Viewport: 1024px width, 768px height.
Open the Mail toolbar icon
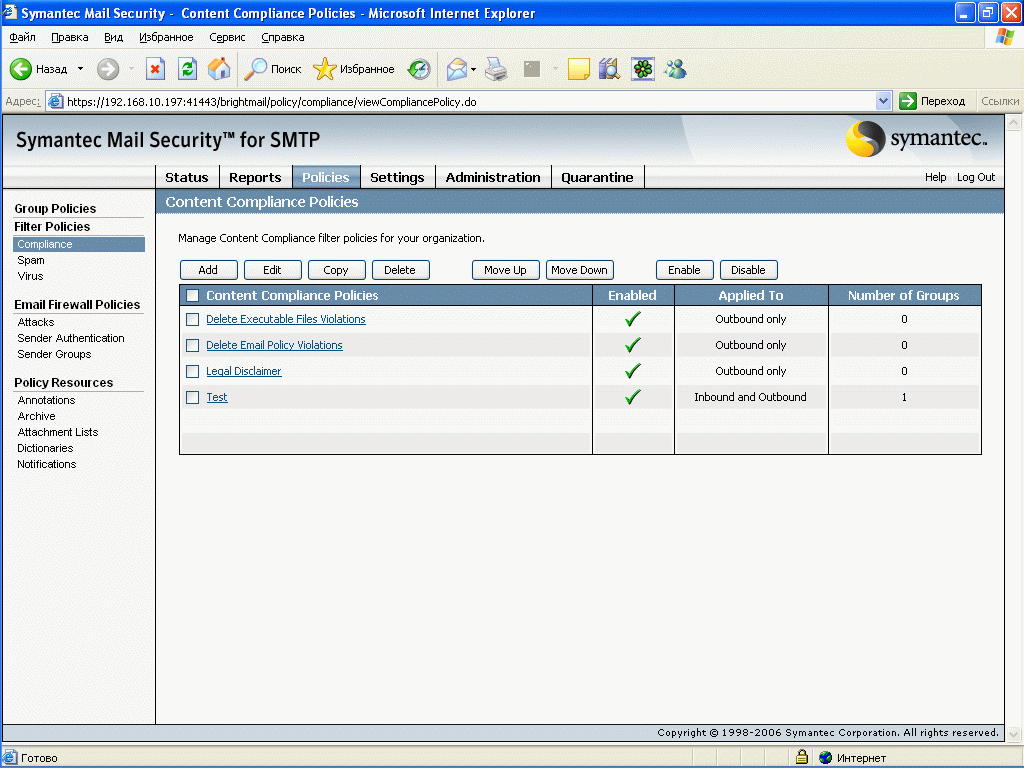pyautogui.click(x=457, y=69)
